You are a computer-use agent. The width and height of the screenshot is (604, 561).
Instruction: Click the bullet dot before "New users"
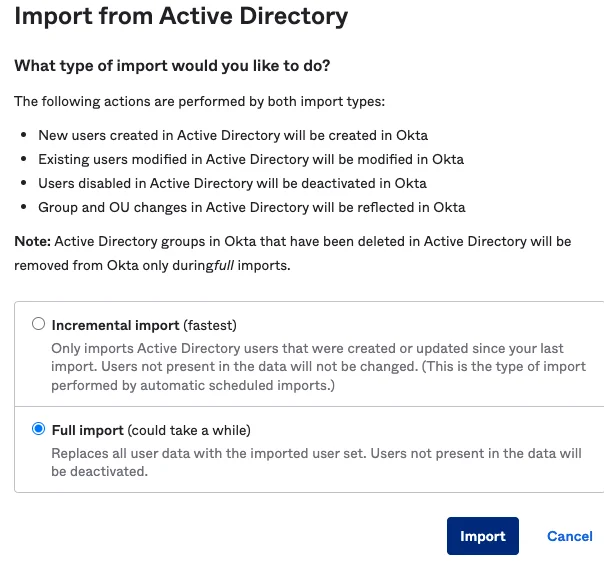pos(24,135)
